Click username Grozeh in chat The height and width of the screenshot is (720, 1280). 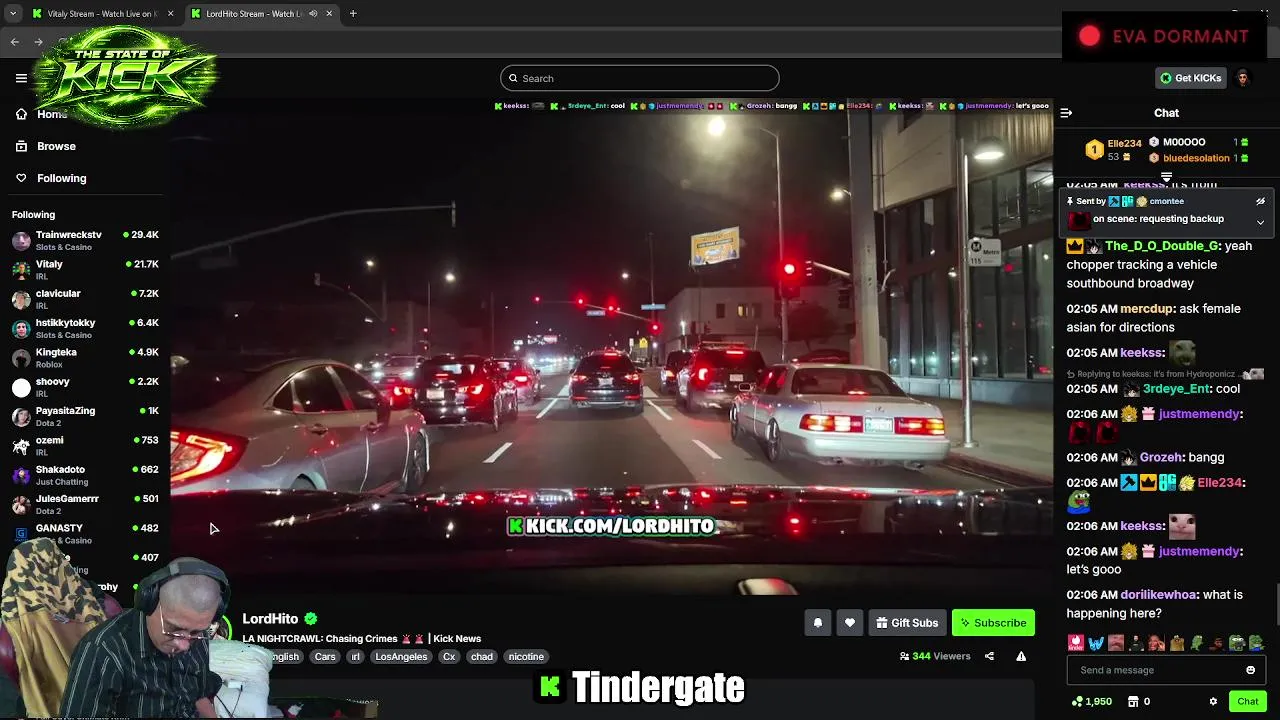1162,457
